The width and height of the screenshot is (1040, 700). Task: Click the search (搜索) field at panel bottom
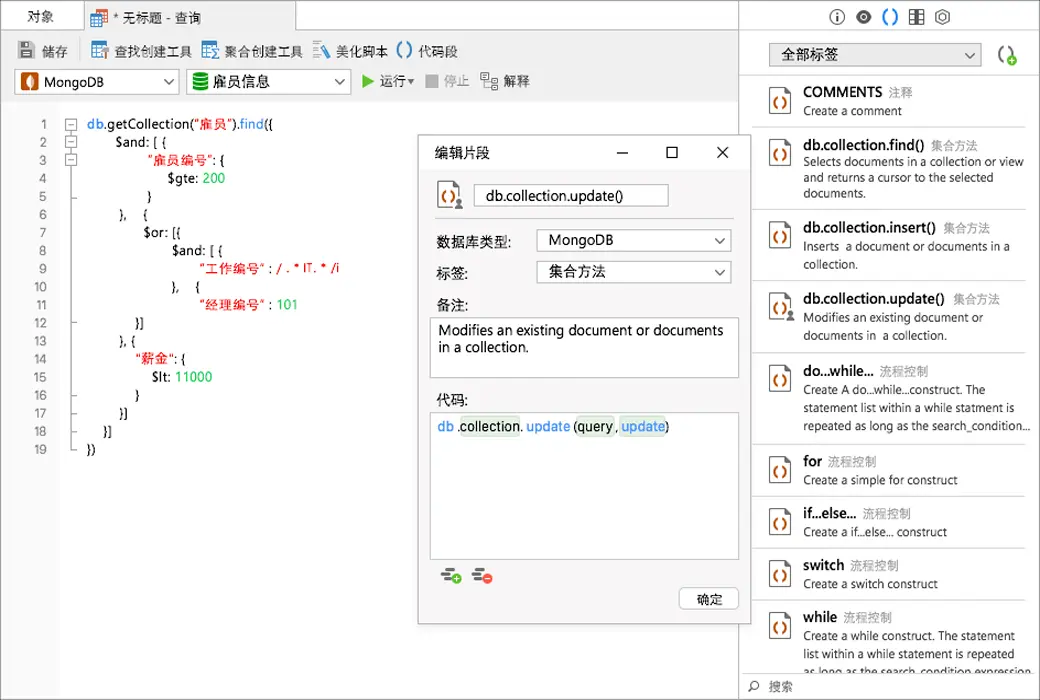889,686
